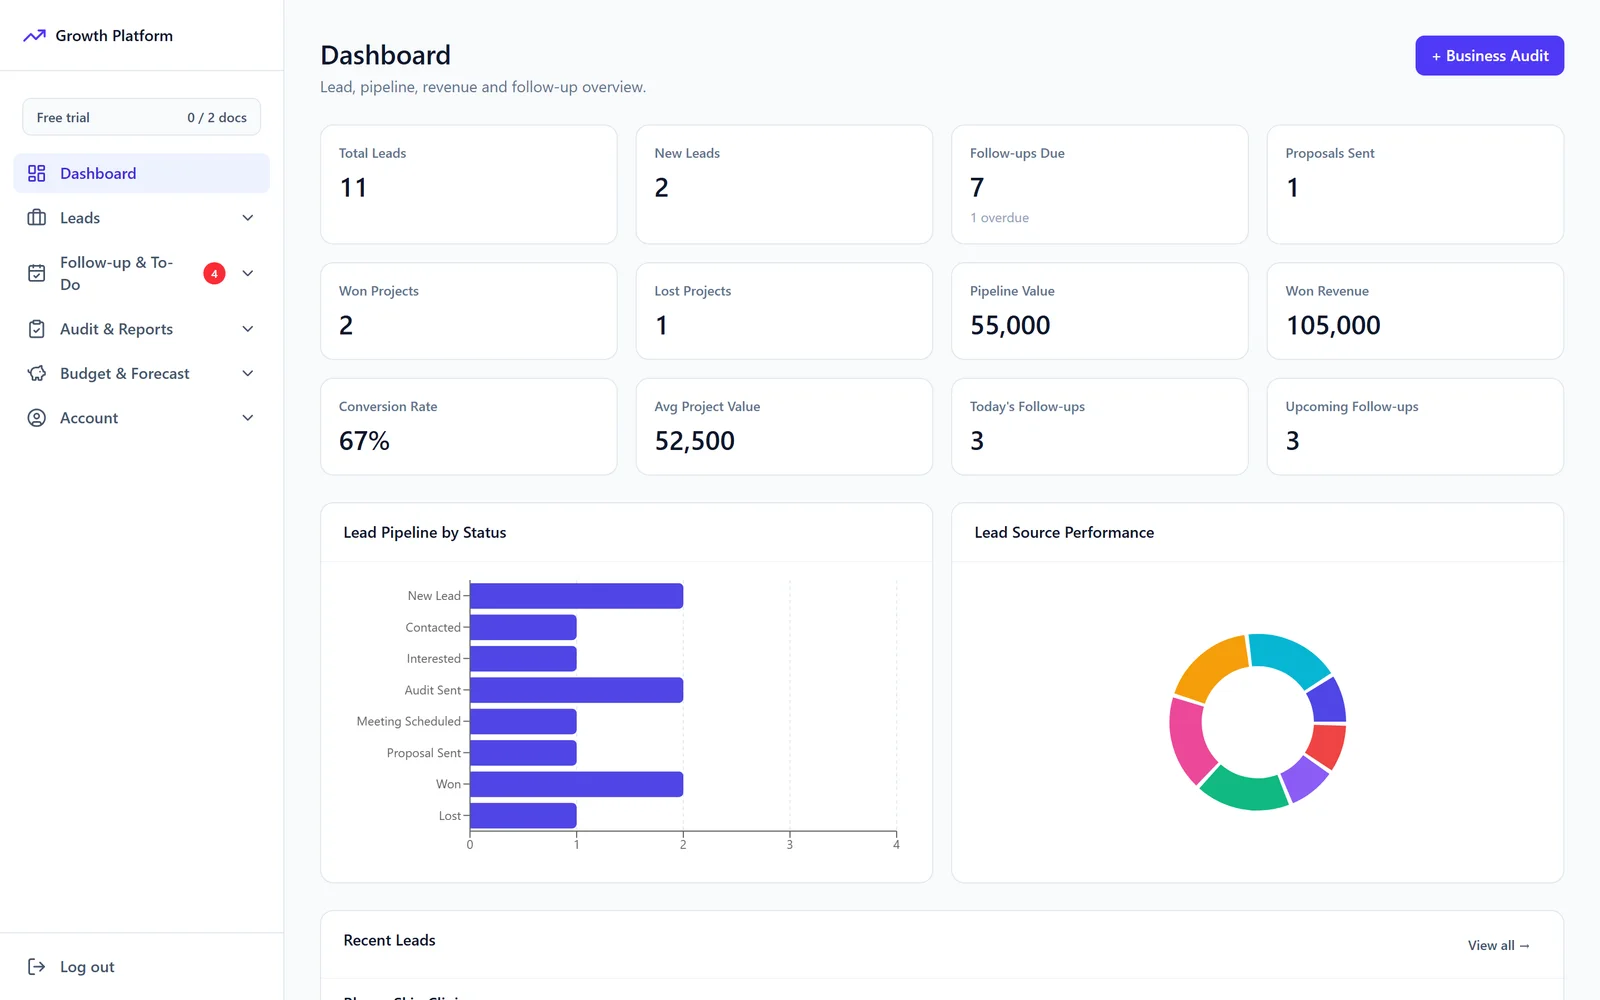This screenshot has height=1000, width=1600.
Task: Click the Meeting Scheduled axis label
Action: (409, 722)
